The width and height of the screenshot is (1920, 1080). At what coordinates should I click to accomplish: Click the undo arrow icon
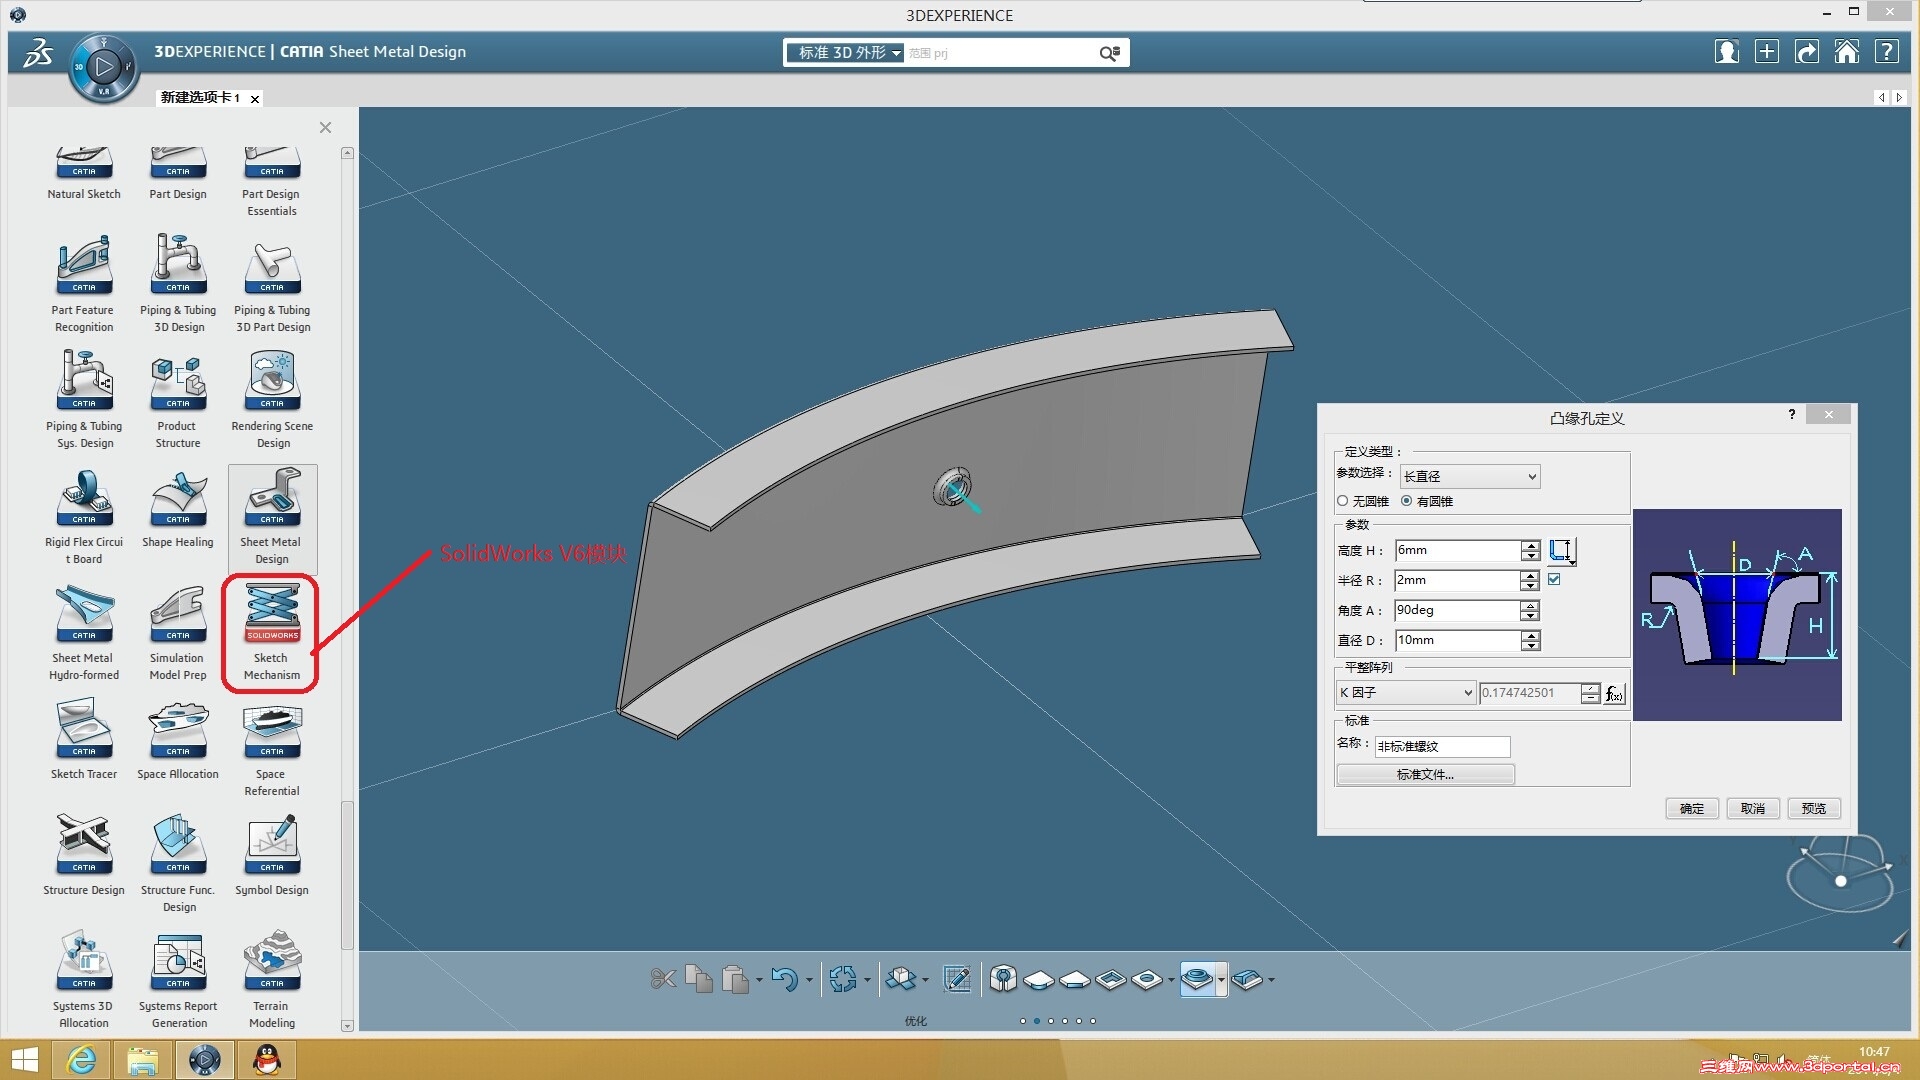point(785,979)
